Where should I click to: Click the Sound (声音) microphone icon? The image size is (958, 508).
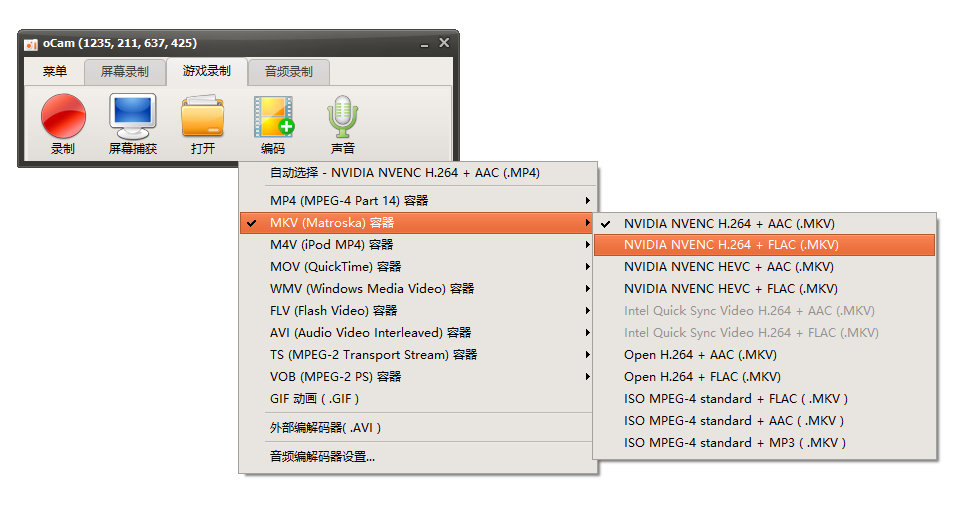pyautogui.click(x=342, y=116)
